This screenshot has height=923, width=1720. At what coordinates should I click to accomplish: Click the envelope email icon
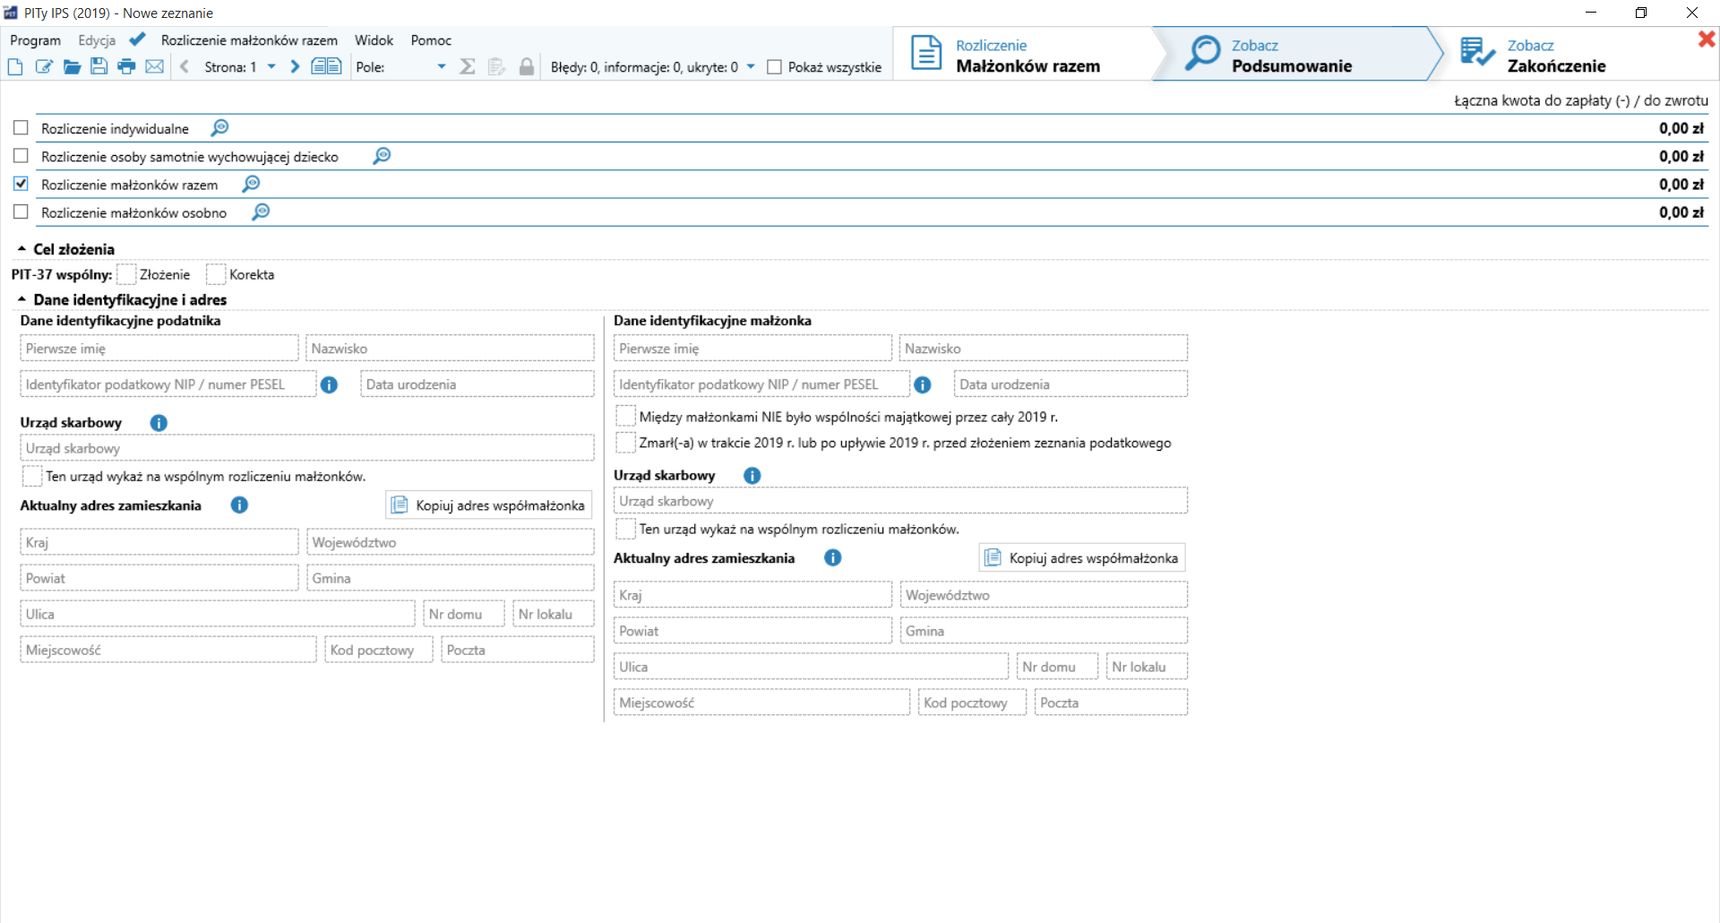coord(154,67)
